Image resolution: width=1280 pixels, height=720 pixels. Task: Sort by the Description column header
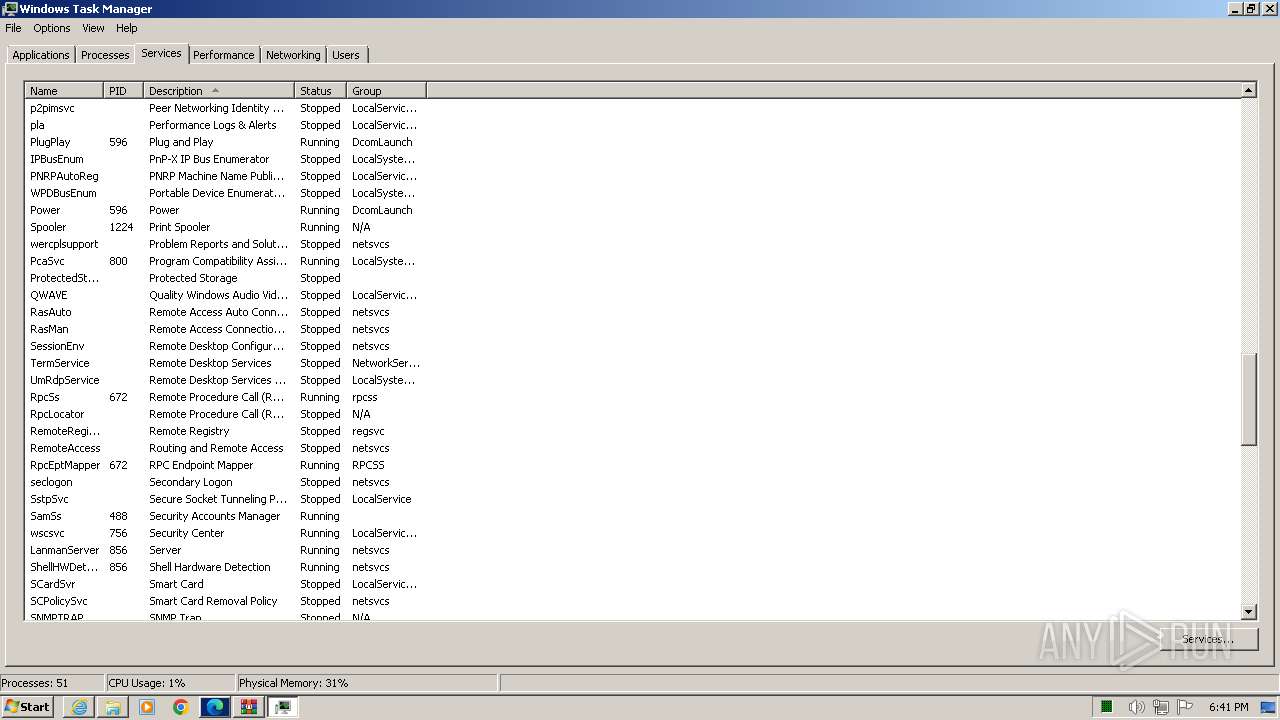tap(219, 91)
